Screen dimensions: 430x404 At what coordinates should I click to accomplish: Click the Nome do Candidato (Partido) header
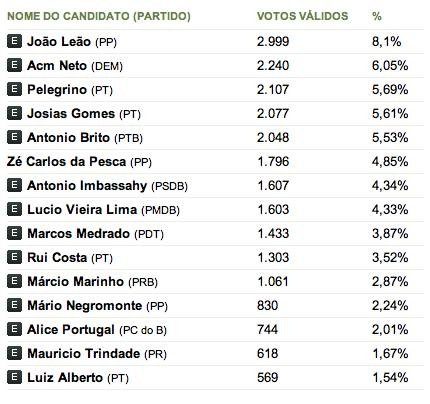click(99, 16)
